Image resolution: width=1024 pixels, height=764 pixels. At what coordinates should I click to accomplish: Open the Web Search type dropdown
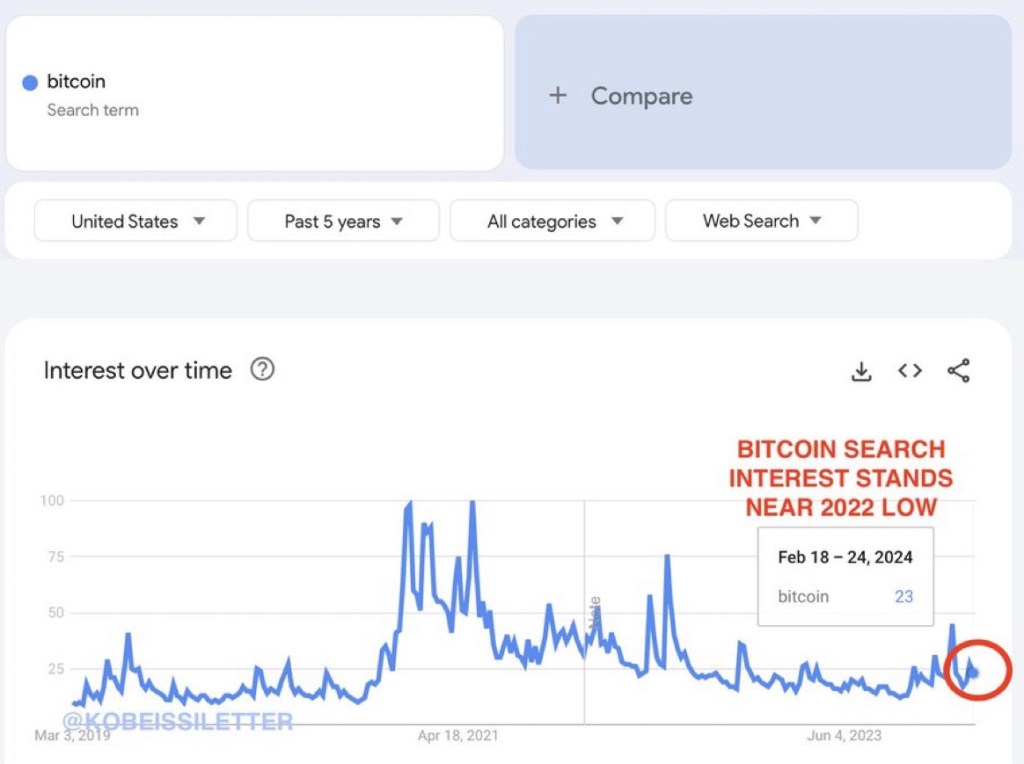761,221
